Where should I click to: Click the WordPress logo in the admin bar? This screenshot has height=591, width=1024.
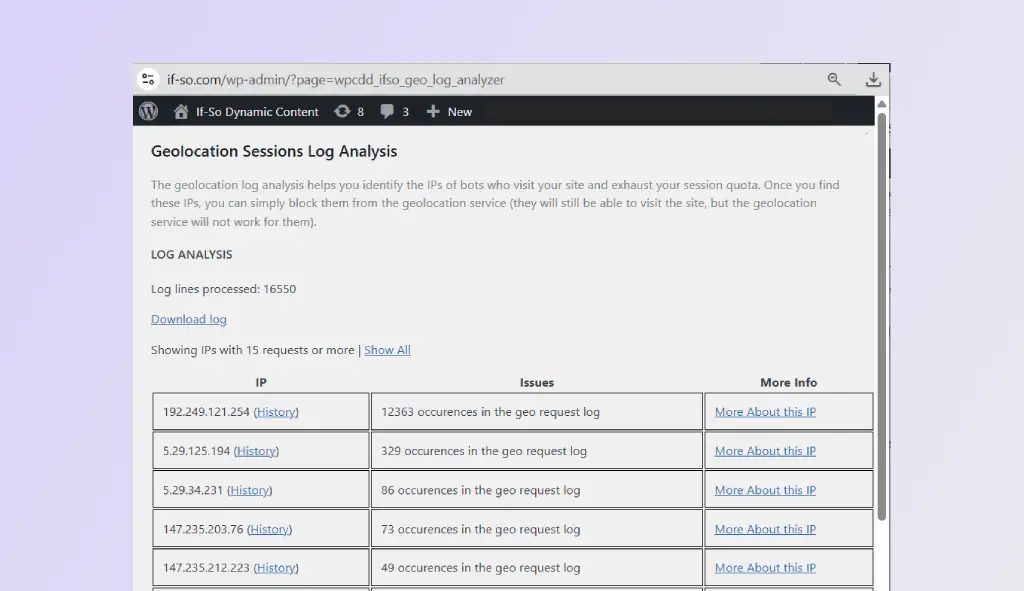(148, 111)
